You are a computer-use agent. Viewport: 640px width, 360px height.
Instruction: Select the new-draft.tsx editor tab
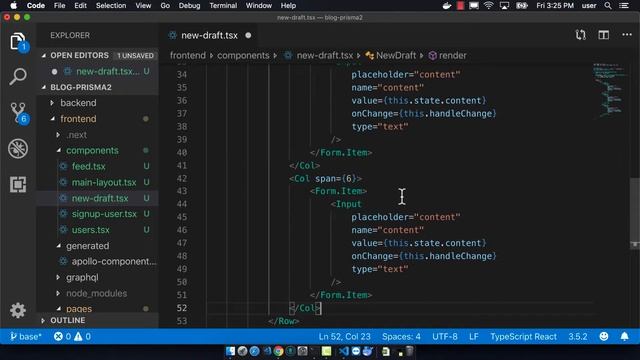click(209, 36)
